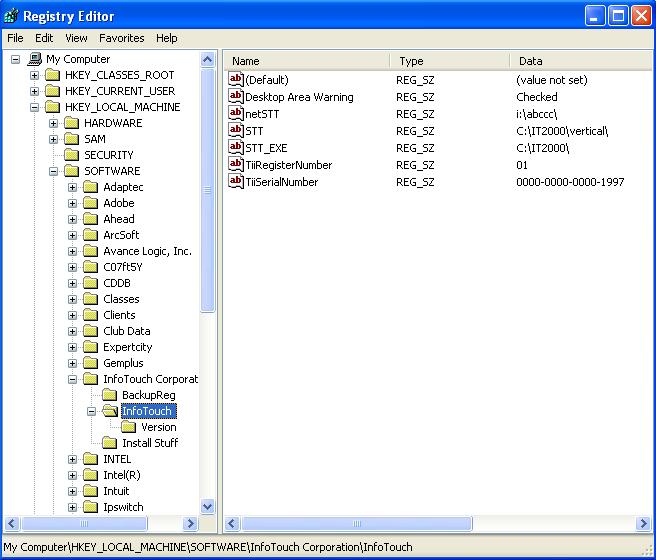This screenshot has width=656, height=560.
Task: Click the TiiRegisterNumber value icon
Action: click(236, 164)
